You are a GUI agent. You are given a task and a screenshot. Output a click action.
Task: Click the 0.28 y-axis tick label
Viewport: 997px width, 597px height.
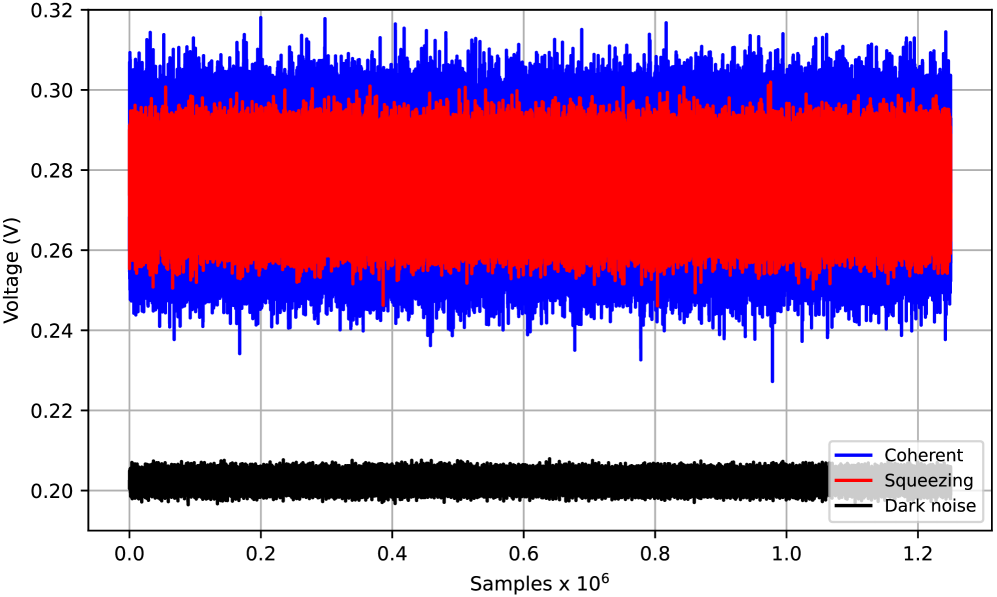(52, 170)
